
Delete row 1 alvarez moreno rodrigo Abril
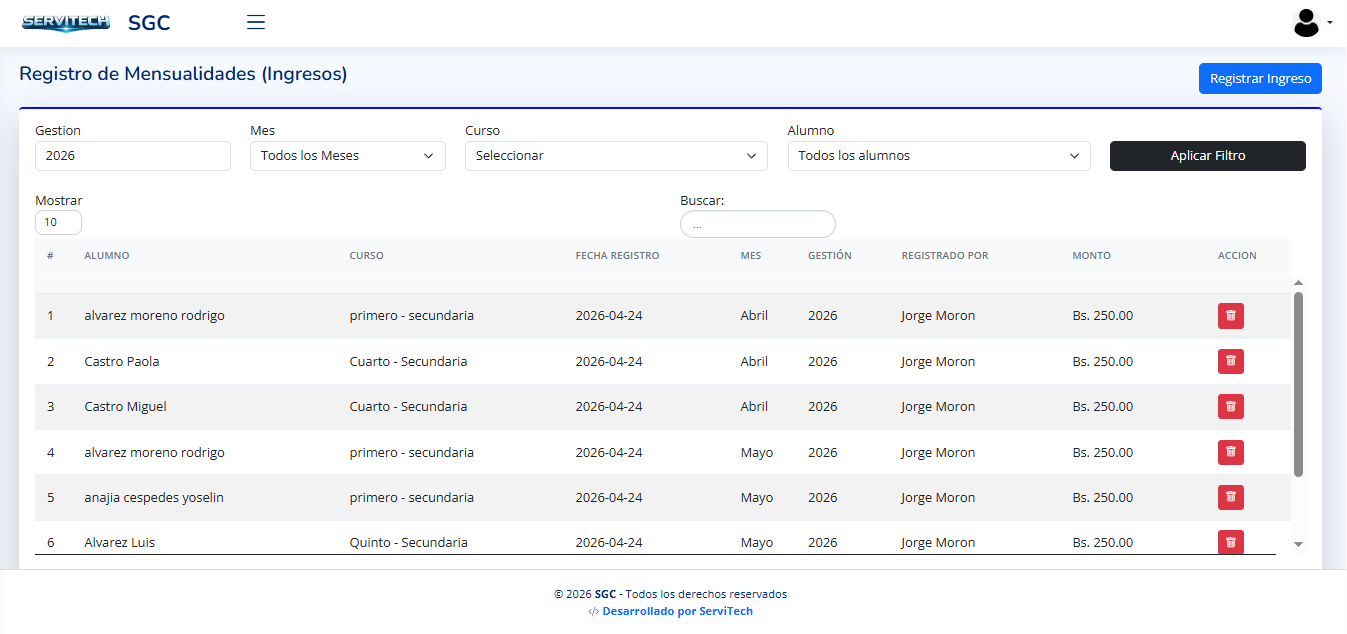pyautogui.click(x=1231, y=316)
